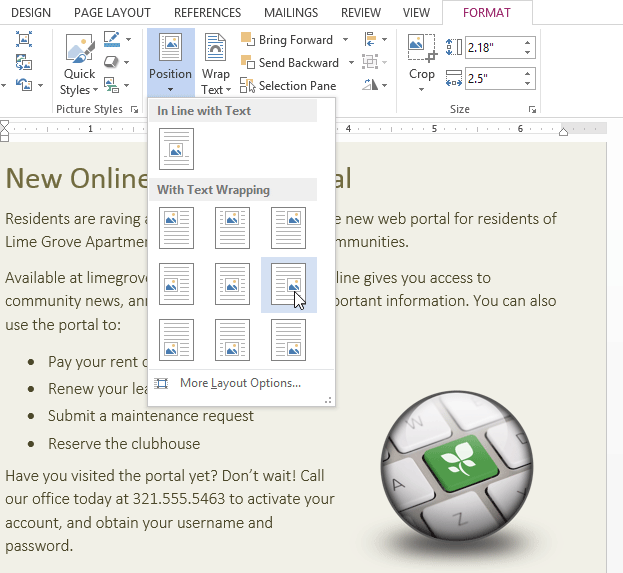Open the Selection Pane

coord(288,86)
